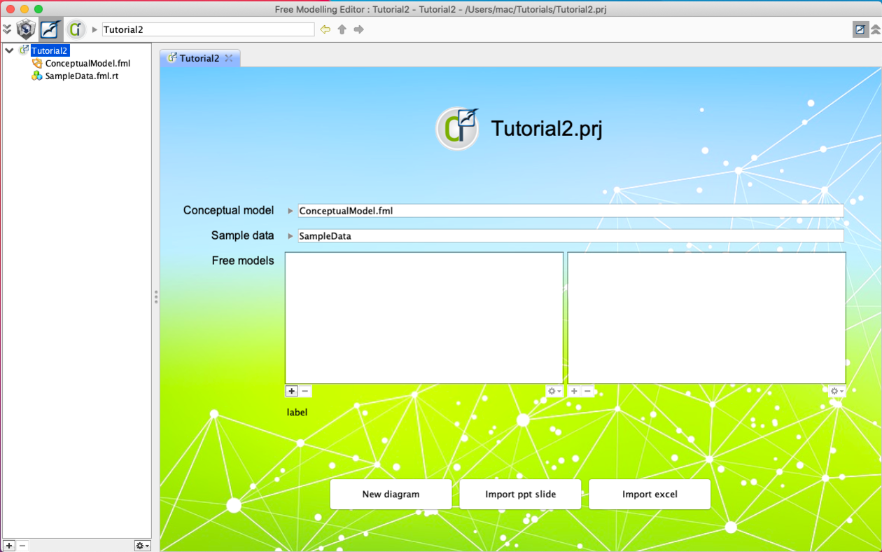This screenshot has width=882, height=552.
Task: Expand the Conceptual model field arrow
Action: click(x=290, y=211)
